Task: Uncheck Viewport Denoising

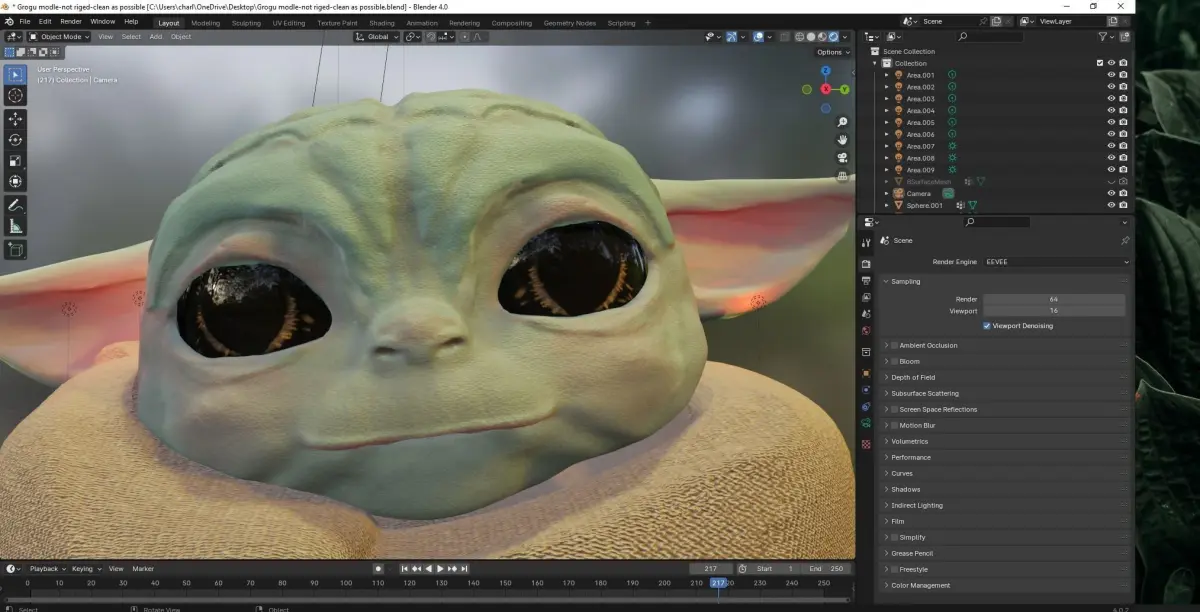Action: 987,325
